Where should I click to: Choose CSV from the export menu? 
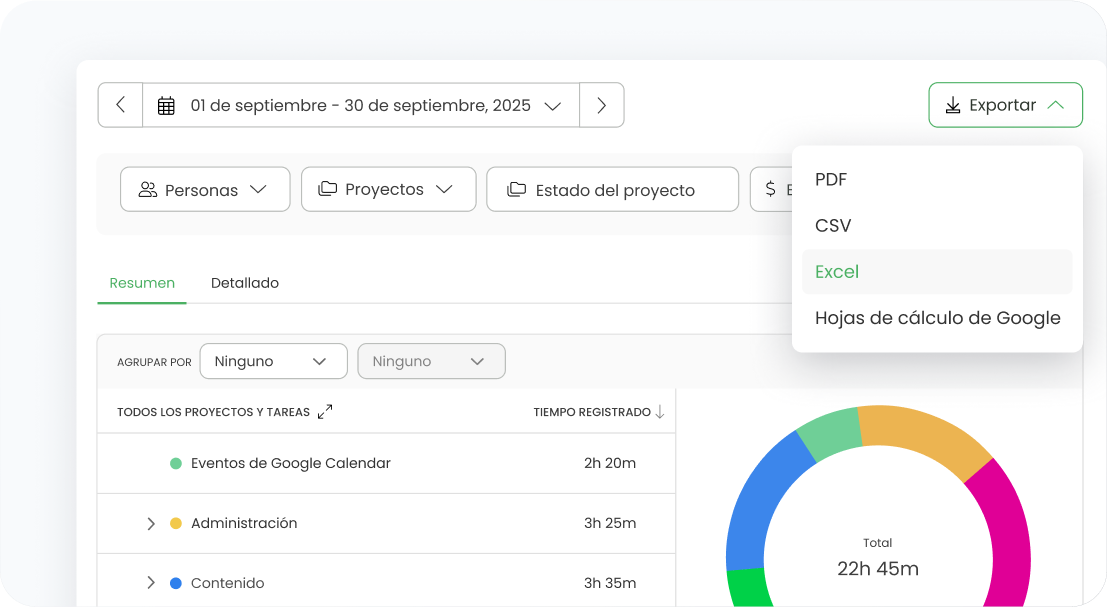pos(938,226)
